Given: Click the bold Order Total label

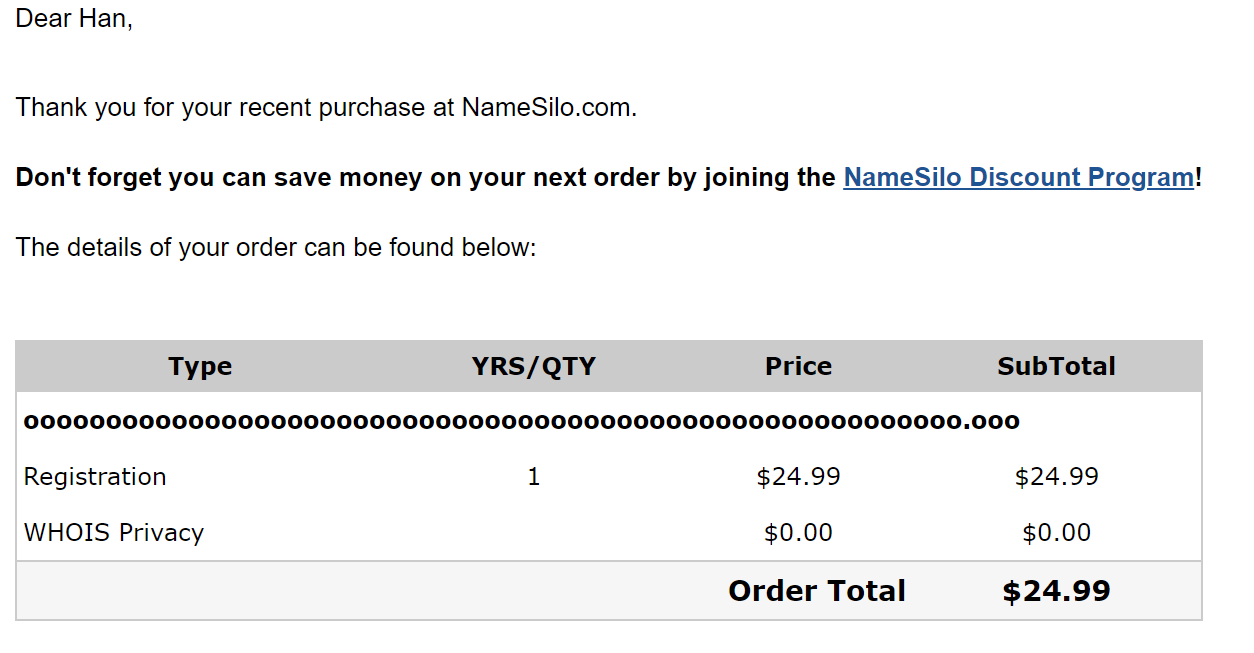Looking at the screenshot, I should pos(817,591).
